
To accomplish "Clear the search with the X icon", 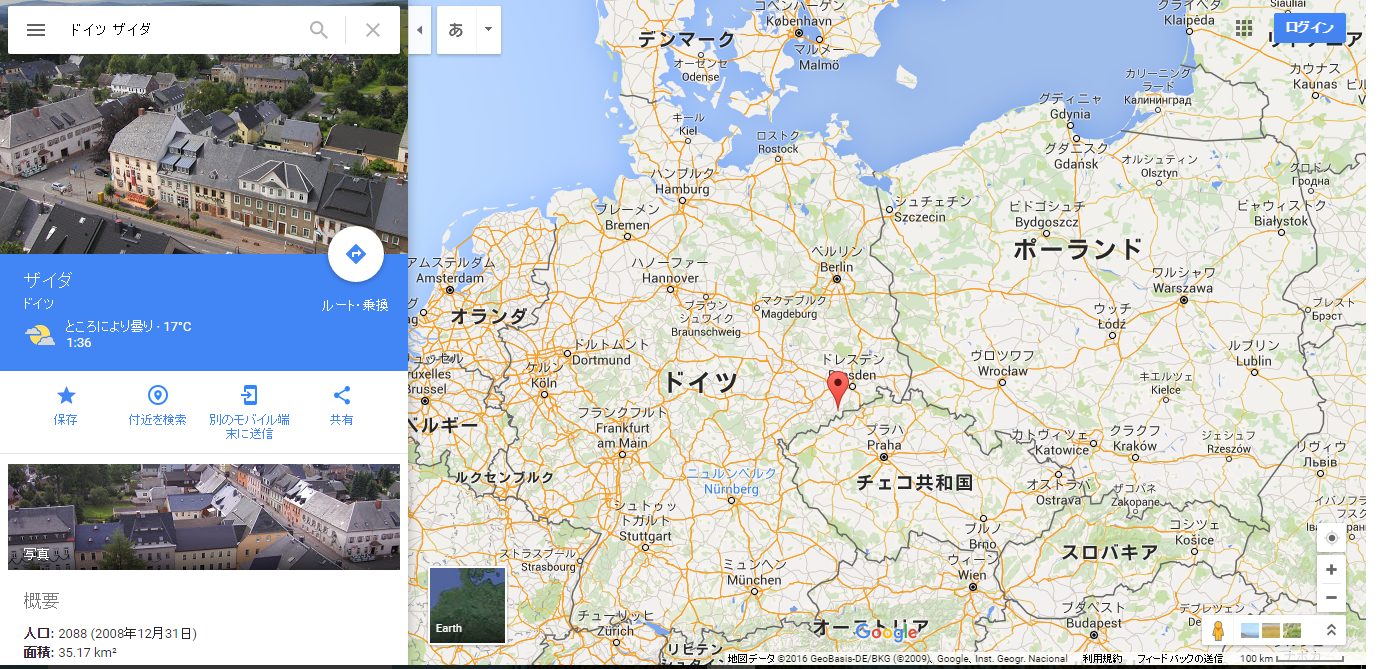I will pos(373,30).
